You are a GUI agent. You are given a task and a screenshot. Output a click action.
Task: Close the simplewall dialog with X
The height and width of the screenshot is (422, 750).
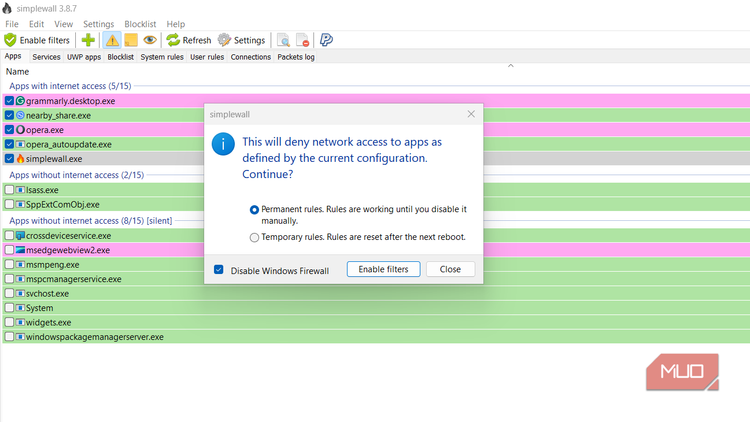[471, 114]
